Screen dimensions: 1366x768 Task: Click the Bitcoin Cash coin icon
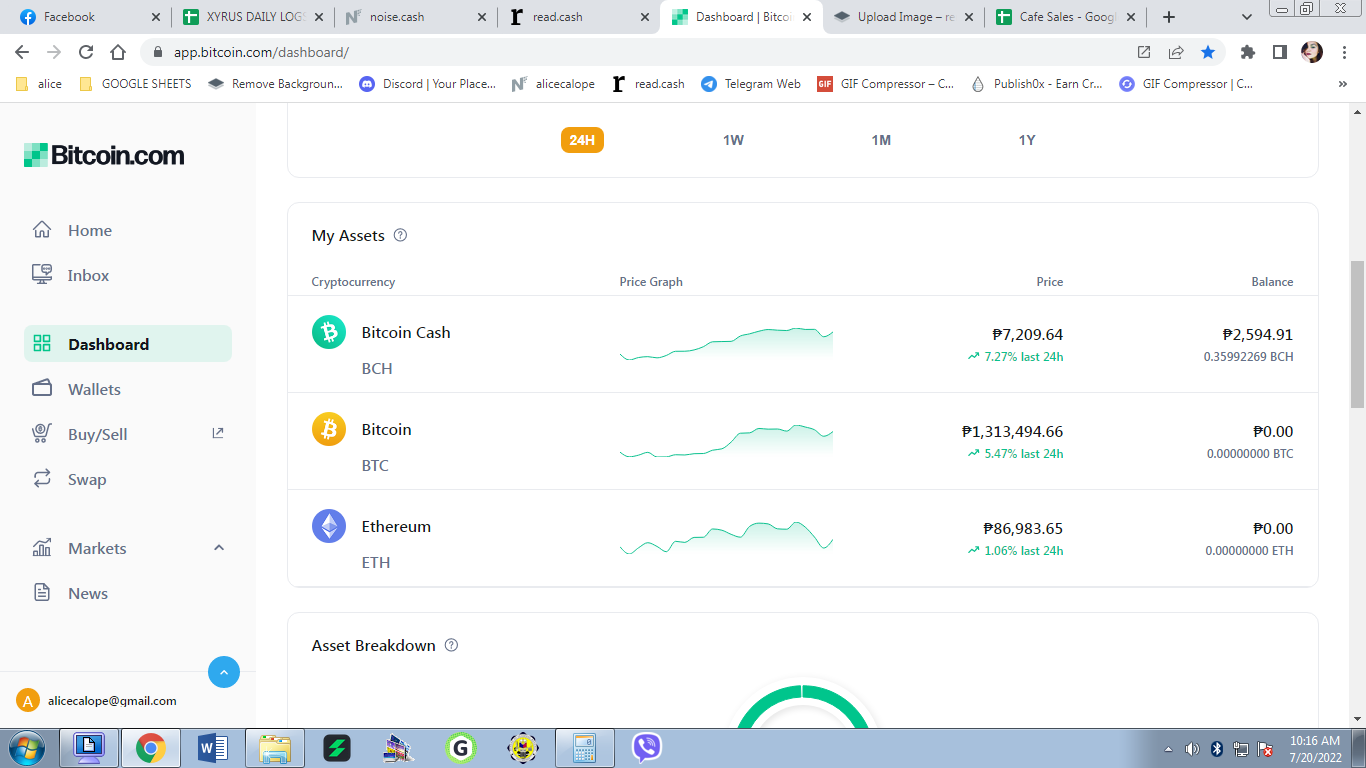point(329,332)
